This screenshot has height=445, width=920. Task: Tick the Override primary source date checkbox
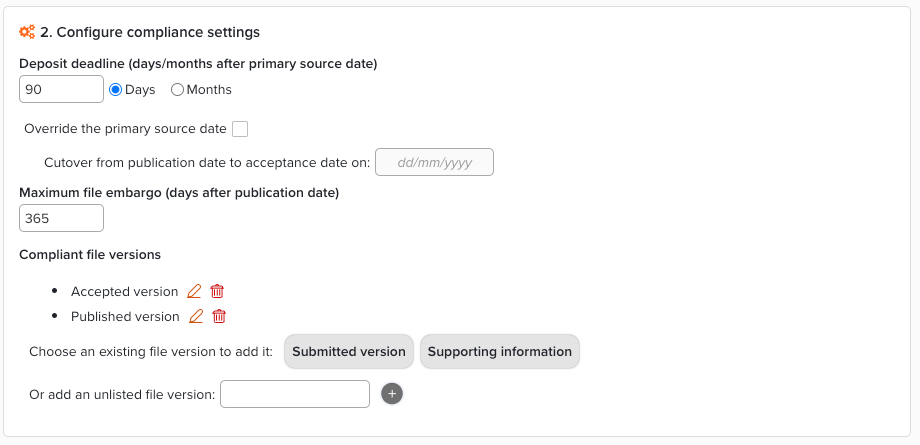[240, 129]
